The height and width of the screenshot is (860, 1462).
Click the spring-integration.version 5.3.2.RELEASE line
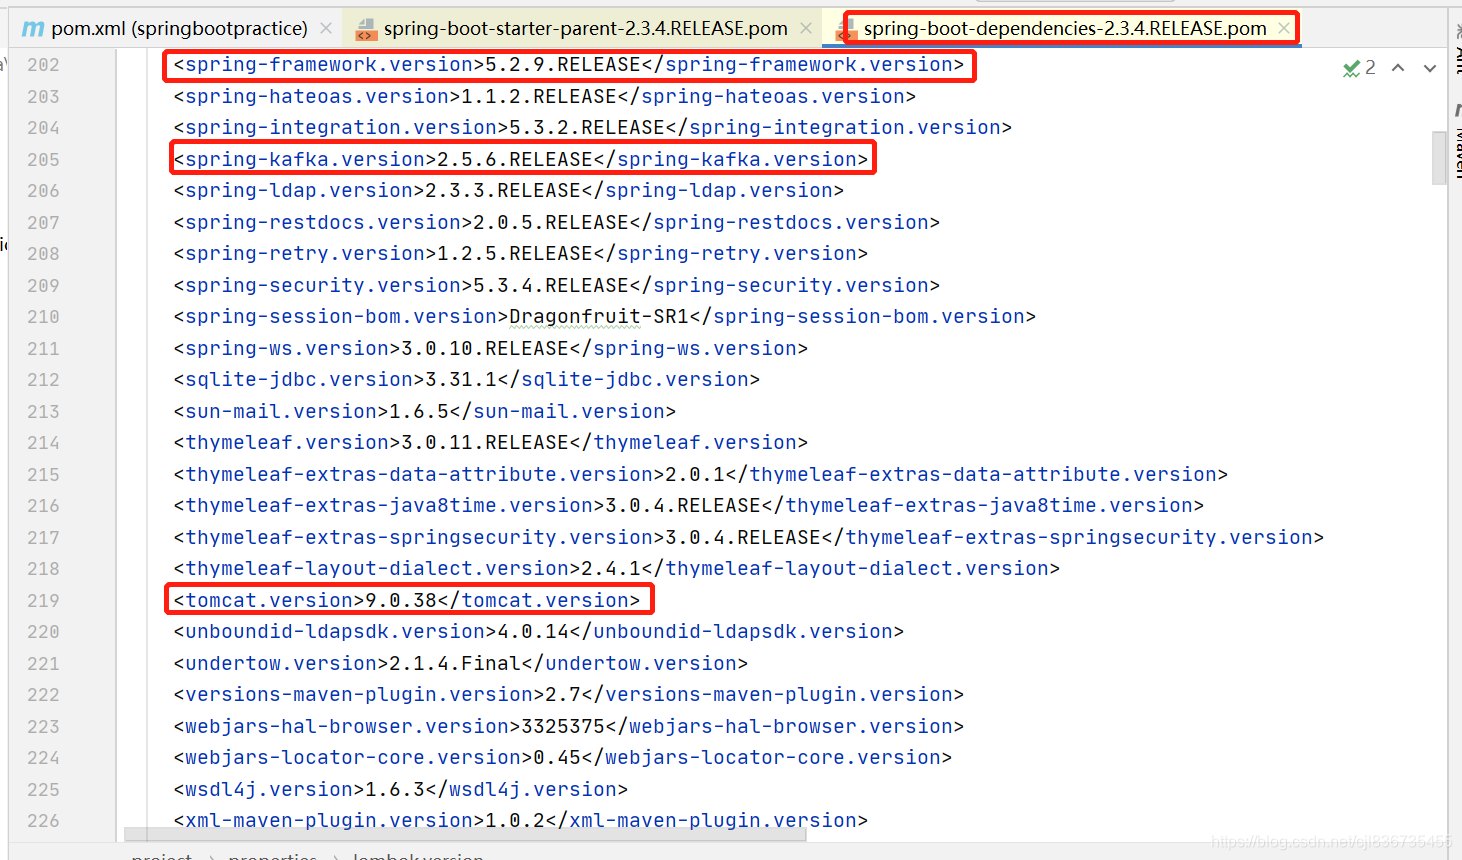coord(593,128)
